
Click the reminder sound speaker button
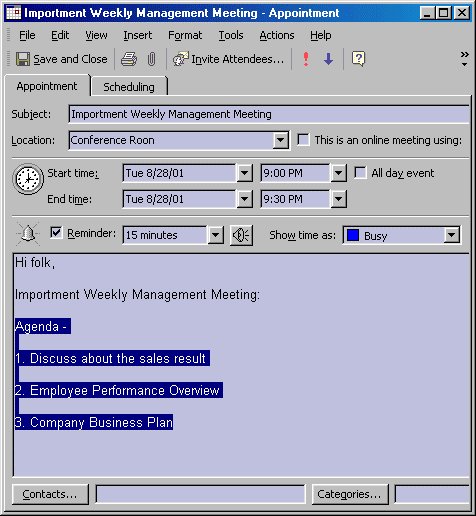241,235
